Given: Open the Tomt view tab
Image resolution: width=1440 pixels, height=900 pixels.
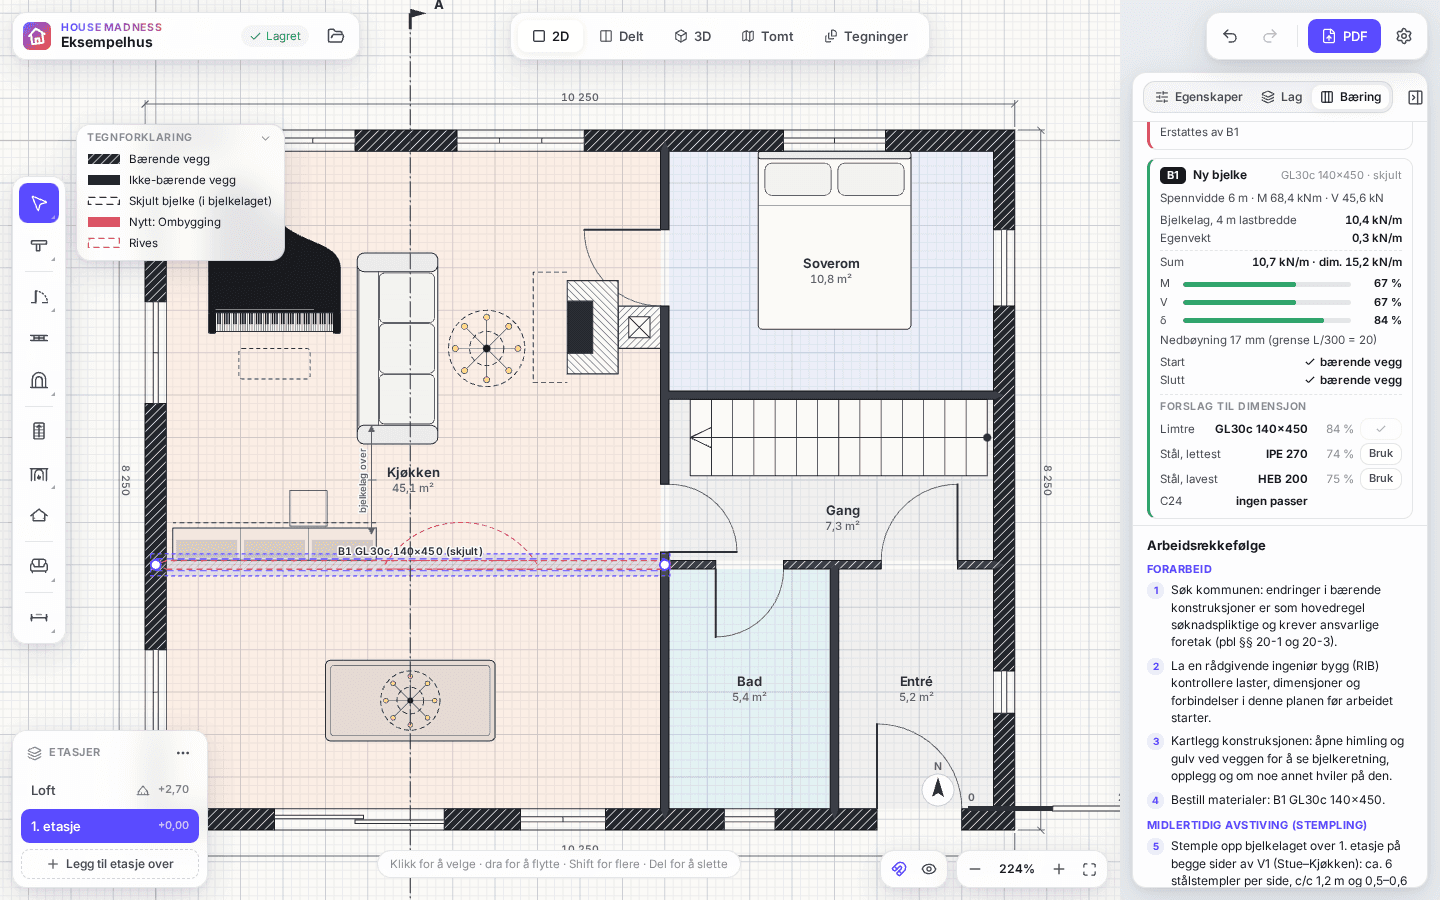Looking at the screenshot, I should (767, 36).
